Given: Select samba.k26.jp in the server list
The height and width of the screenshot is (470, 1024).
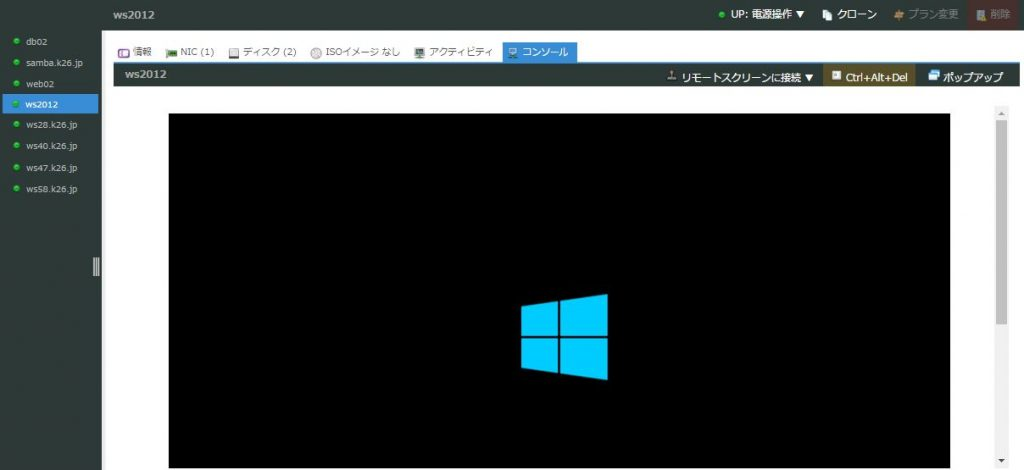Looking at the screenshot, I should pos(54,62).
